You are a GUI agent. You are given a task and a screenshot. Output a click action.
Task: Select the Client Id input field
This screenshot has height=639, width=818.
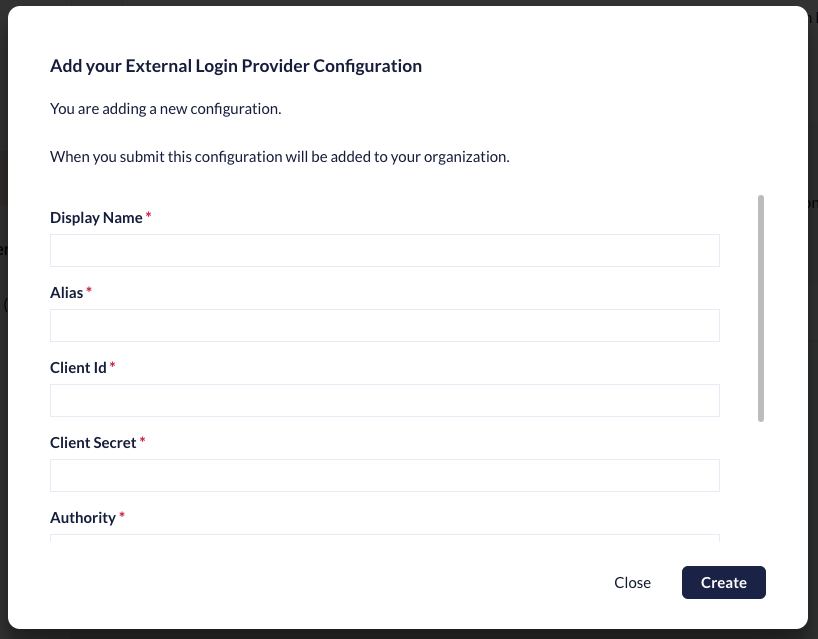385,401
